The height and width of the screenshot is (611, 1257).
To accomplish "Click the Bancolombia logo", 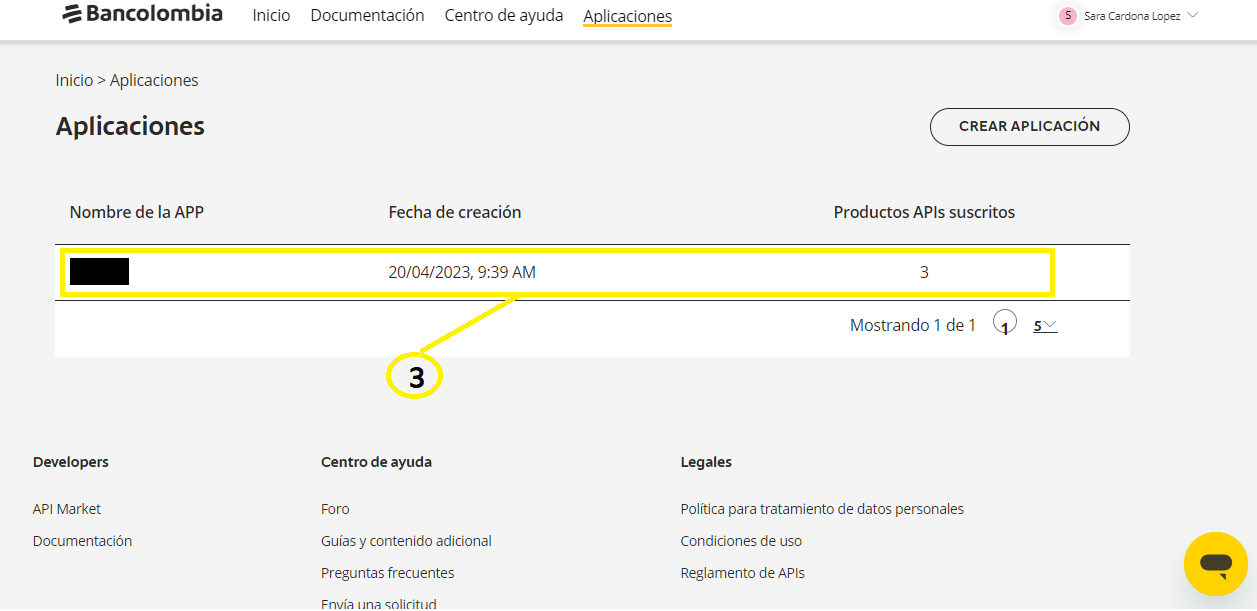I will tap(142, 15).
